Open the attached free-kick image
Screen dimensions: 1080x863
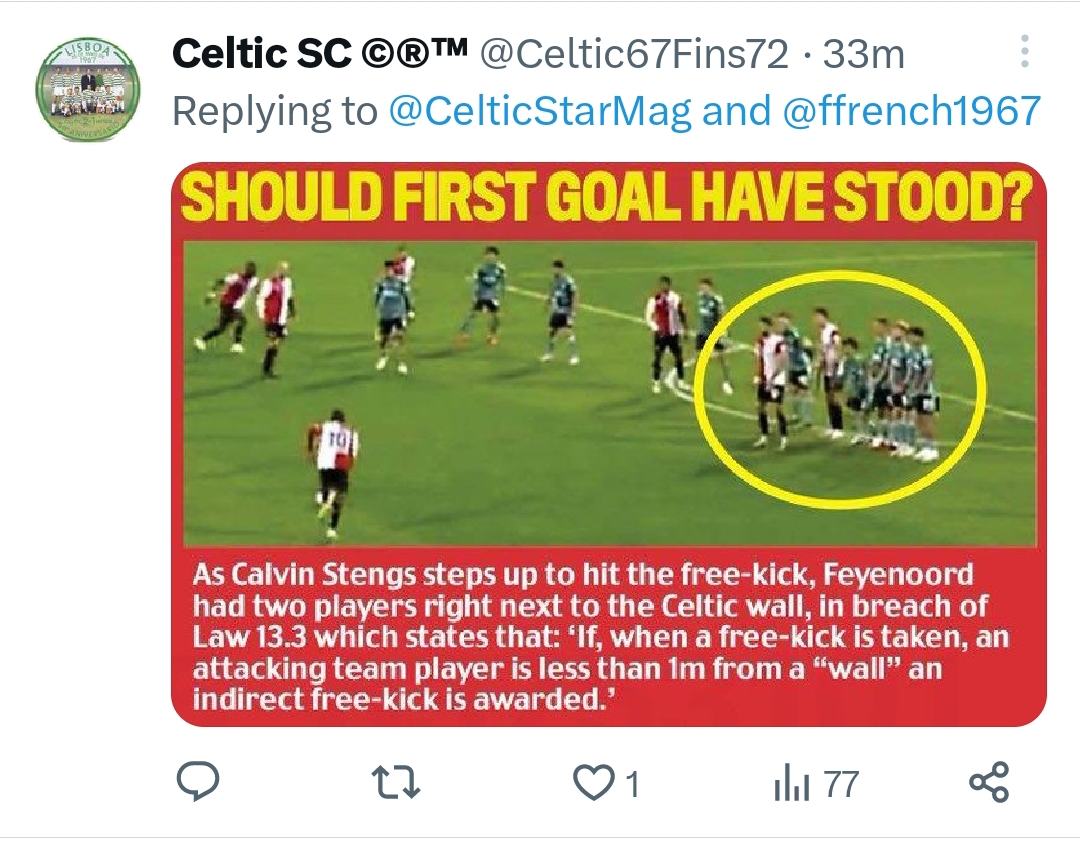[609, 444]
